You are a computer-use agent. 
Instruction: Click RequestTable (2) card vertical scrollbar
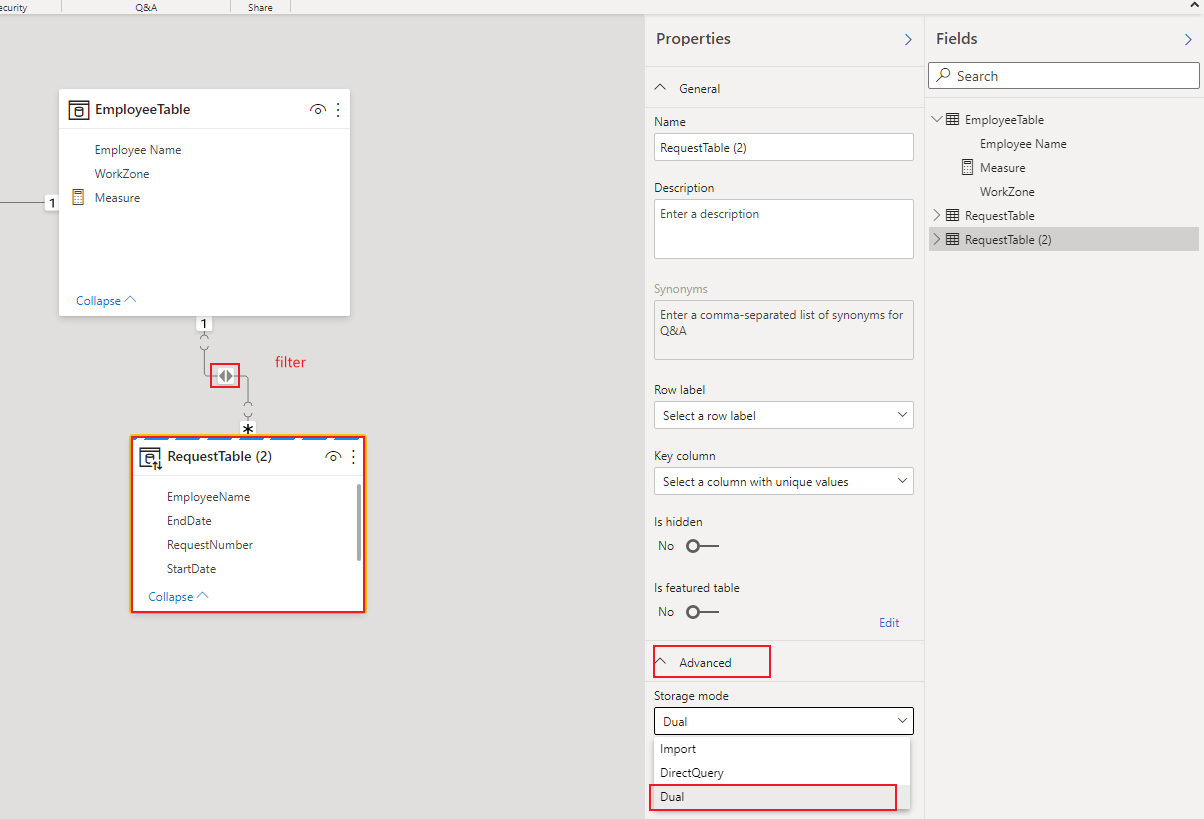(x=359, y=522)
